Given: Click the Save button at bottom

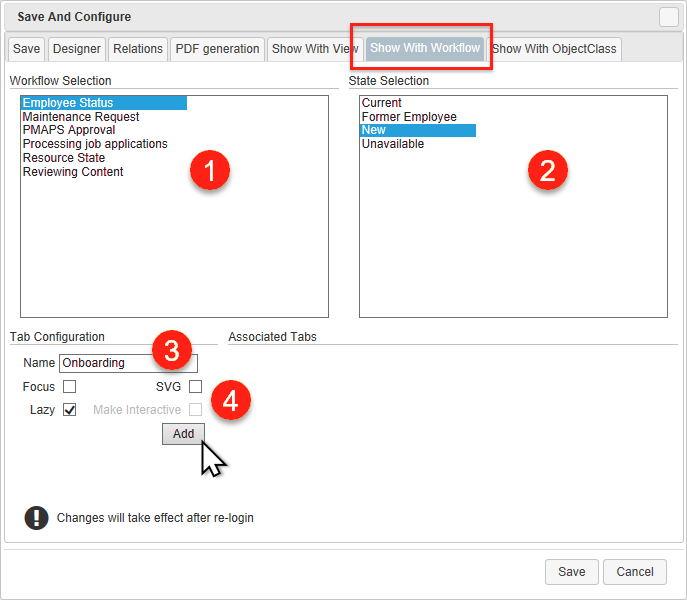Looking at the screenshot, I should point(571,572).
